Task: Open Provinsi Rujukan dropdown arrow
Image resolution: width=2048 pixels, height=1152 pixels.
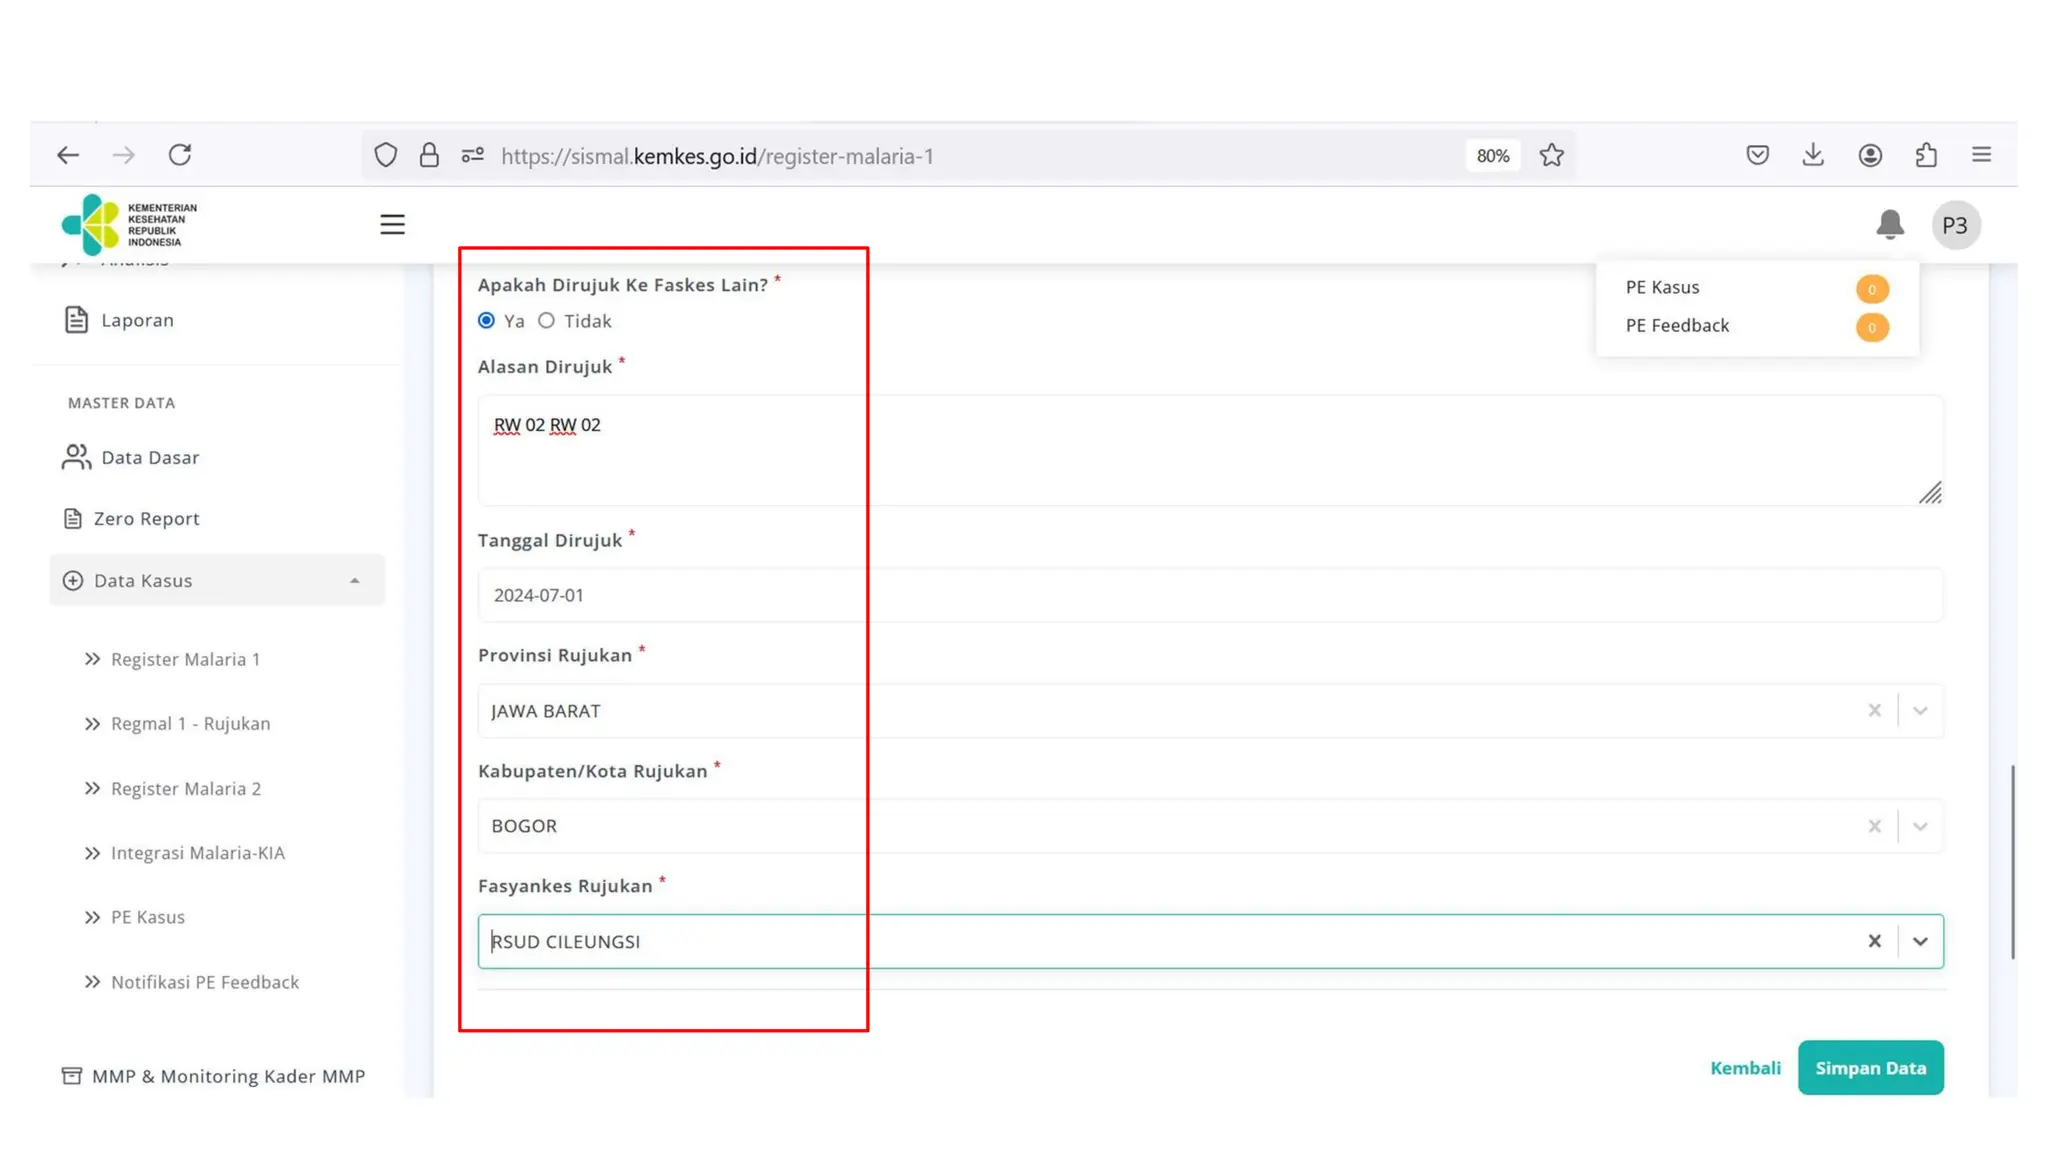Action: coord(1920,711)
